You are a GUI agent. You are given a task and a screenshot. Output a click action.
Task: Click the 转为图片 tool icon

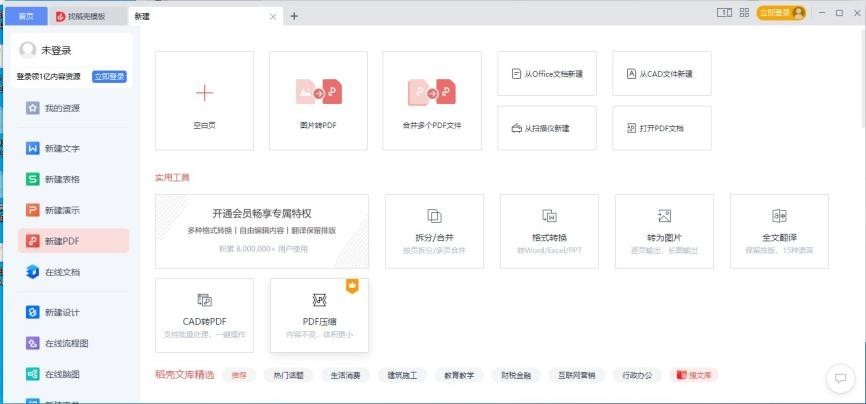(x=664, y=216)
